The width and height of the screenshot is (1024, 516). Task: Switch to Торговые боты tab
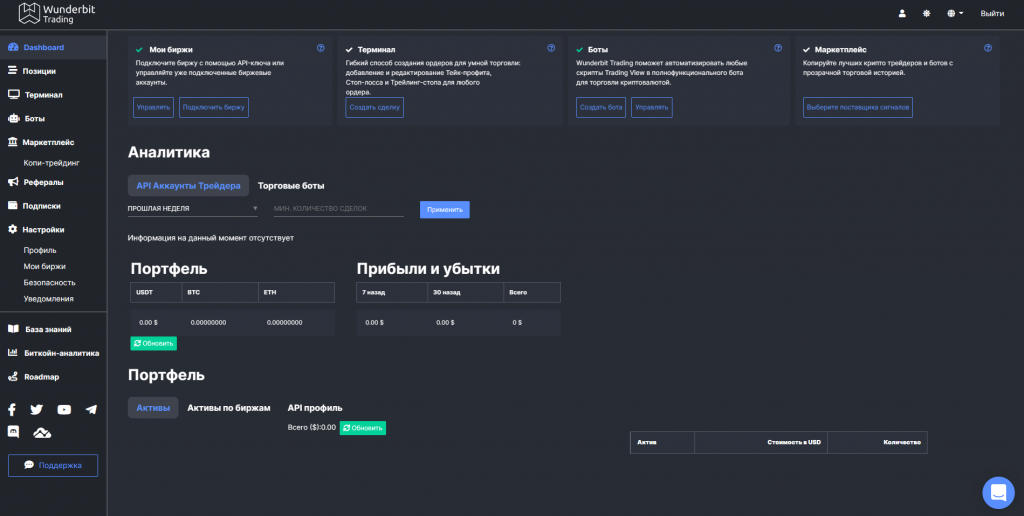tap(291, 186)
